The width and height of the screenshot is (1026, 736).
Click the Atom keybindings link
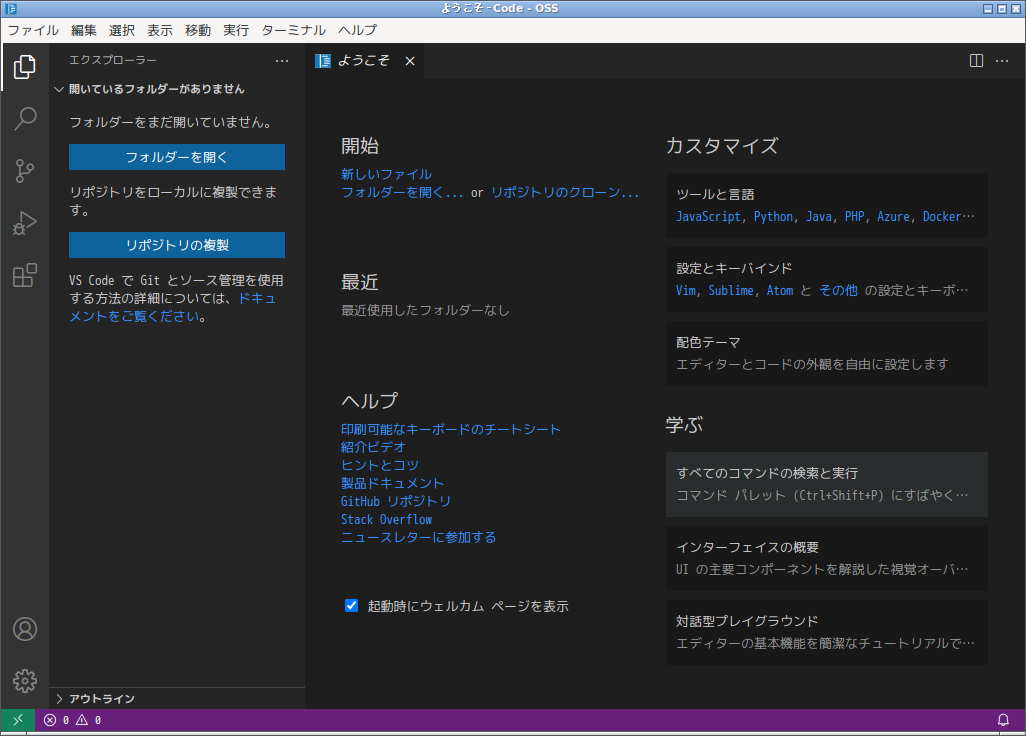pyautogui.click(x=779, y=290)
